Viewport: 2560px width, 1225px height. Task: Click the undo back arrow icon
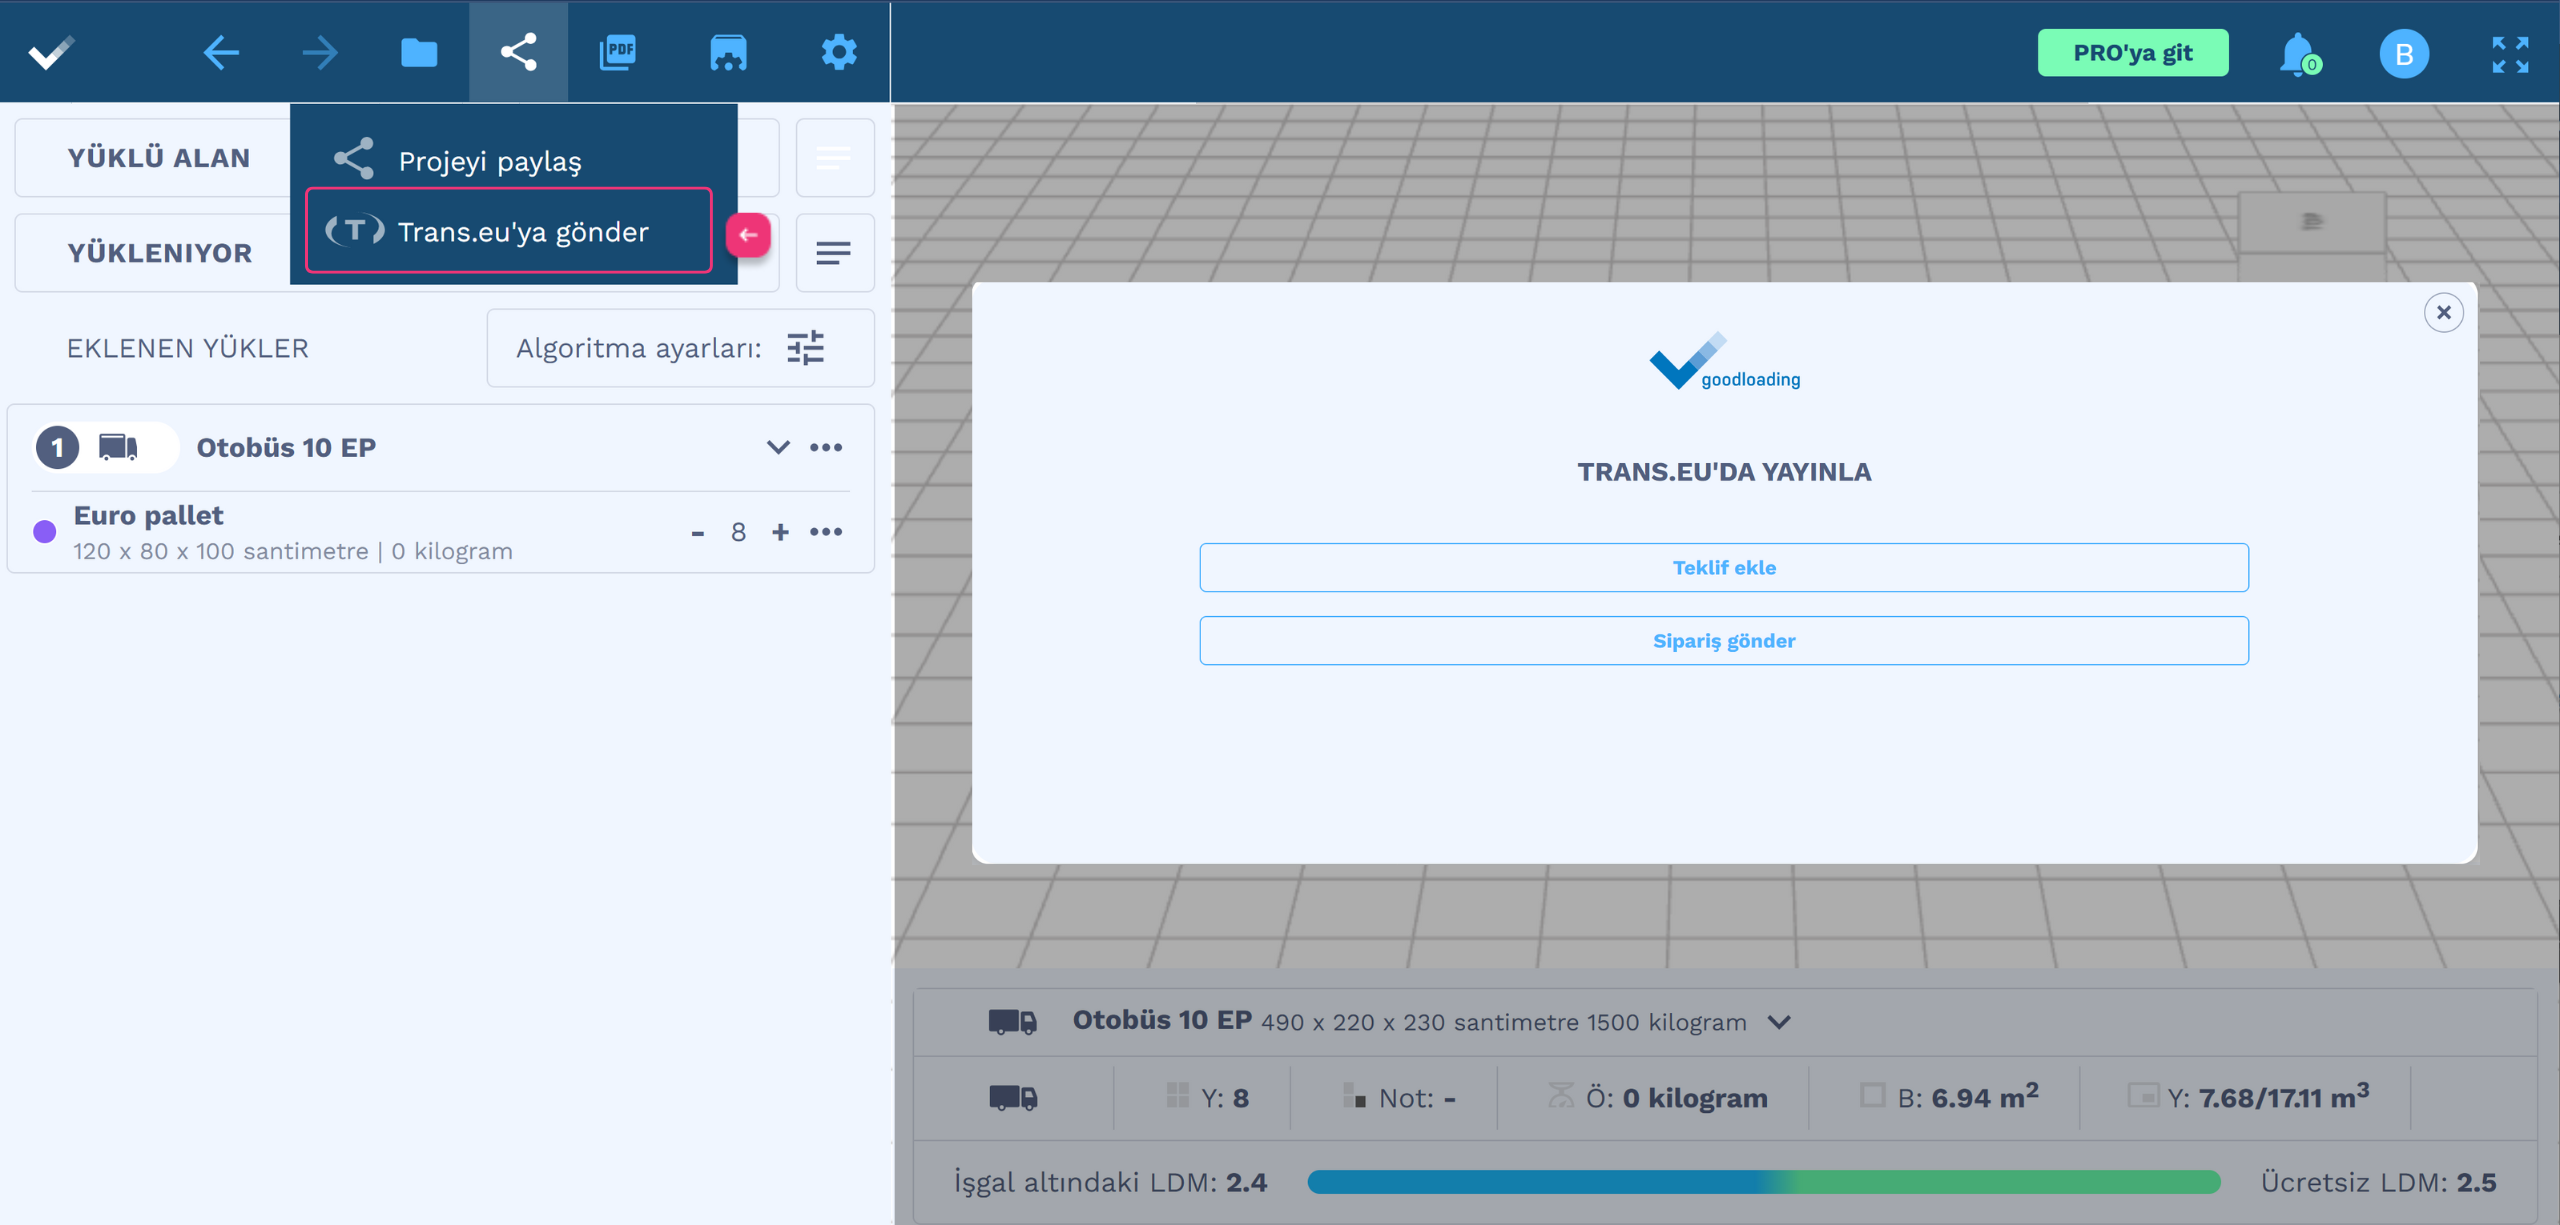click(220, 52)
